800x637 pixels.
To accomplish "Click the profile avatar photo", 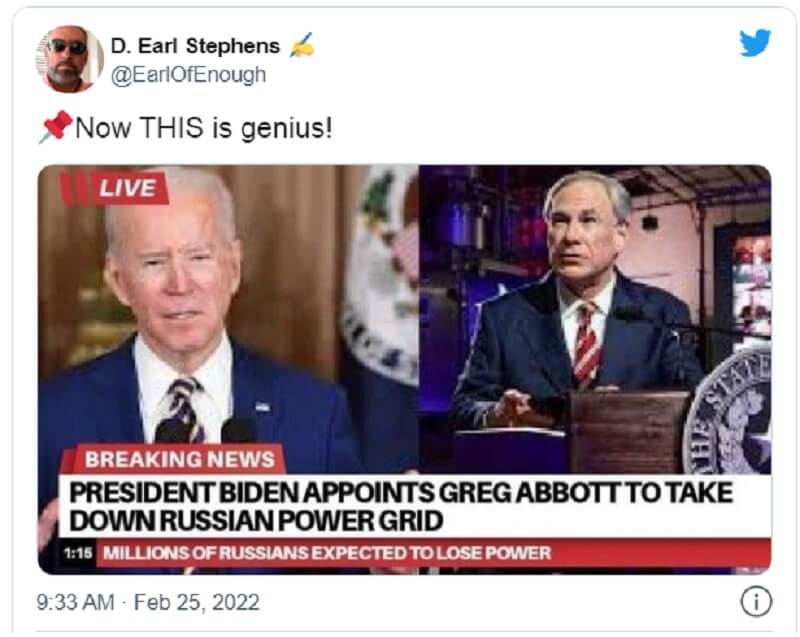I will [x=69, y=59].
